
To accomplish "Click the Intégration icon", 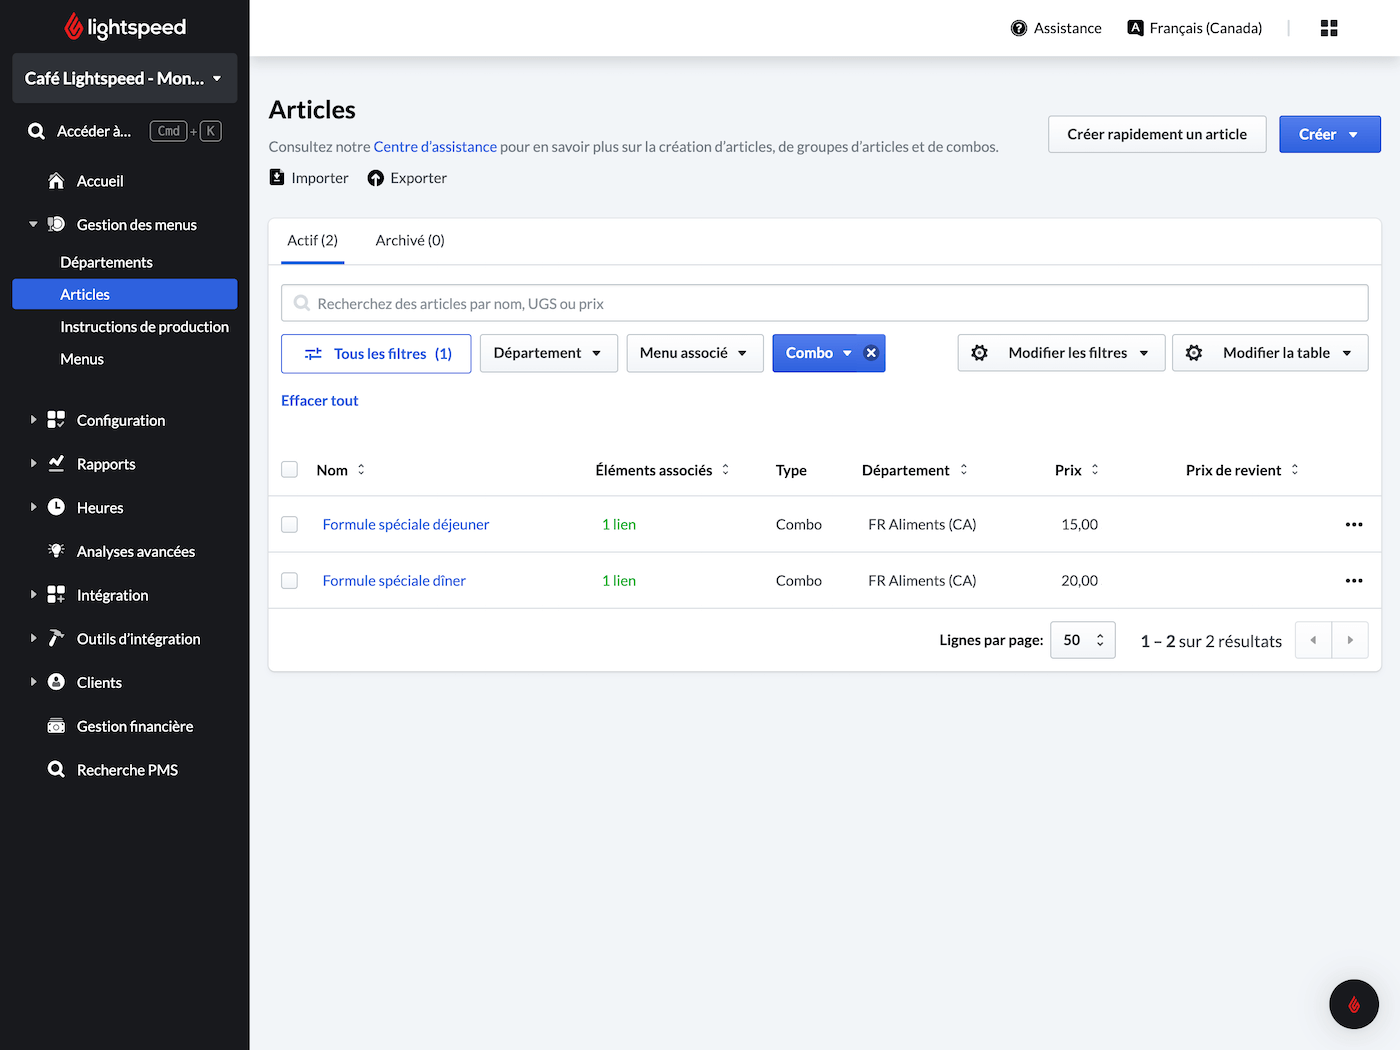I will 56,594.
